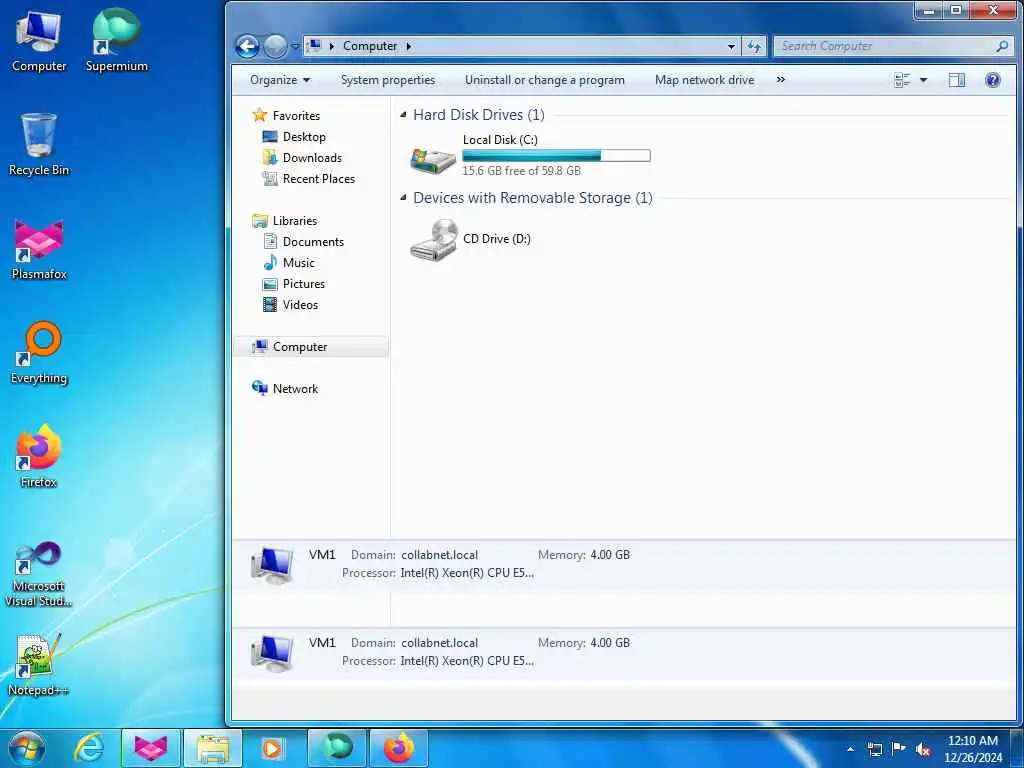Click the Action Center flag tray icon
Viewport: 1024px width, 768px height.
pos(899,749)
